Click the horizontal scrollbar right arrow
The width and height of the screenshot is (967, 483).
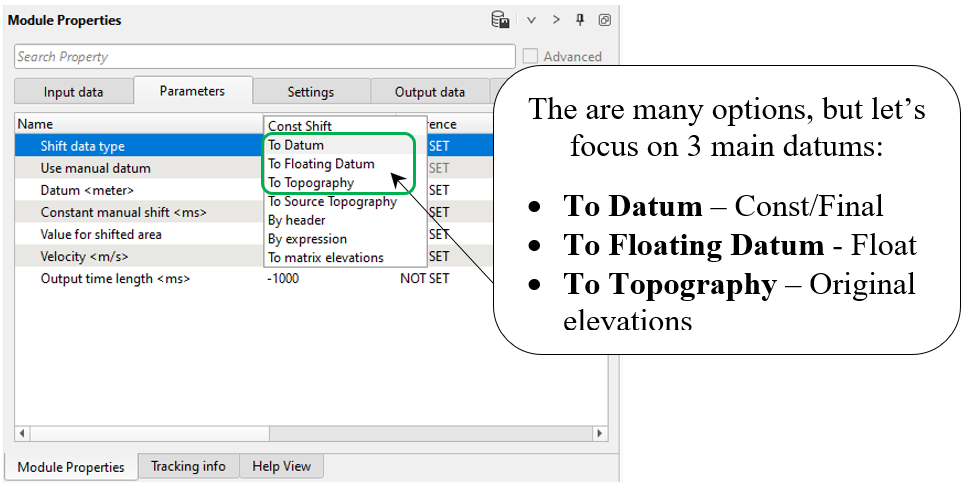click(600, 433)
